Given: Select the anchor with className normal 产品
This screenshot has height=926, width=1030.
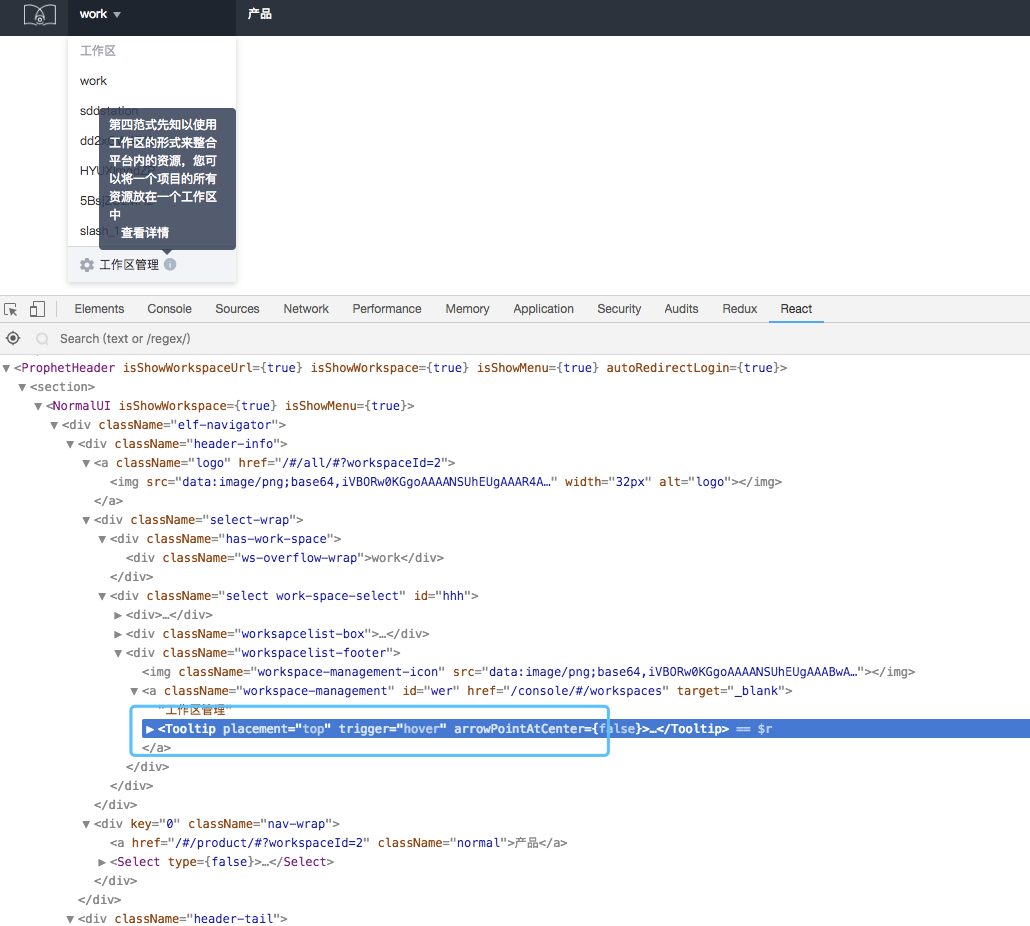Looking at the screenshot, I should point(339,843).
